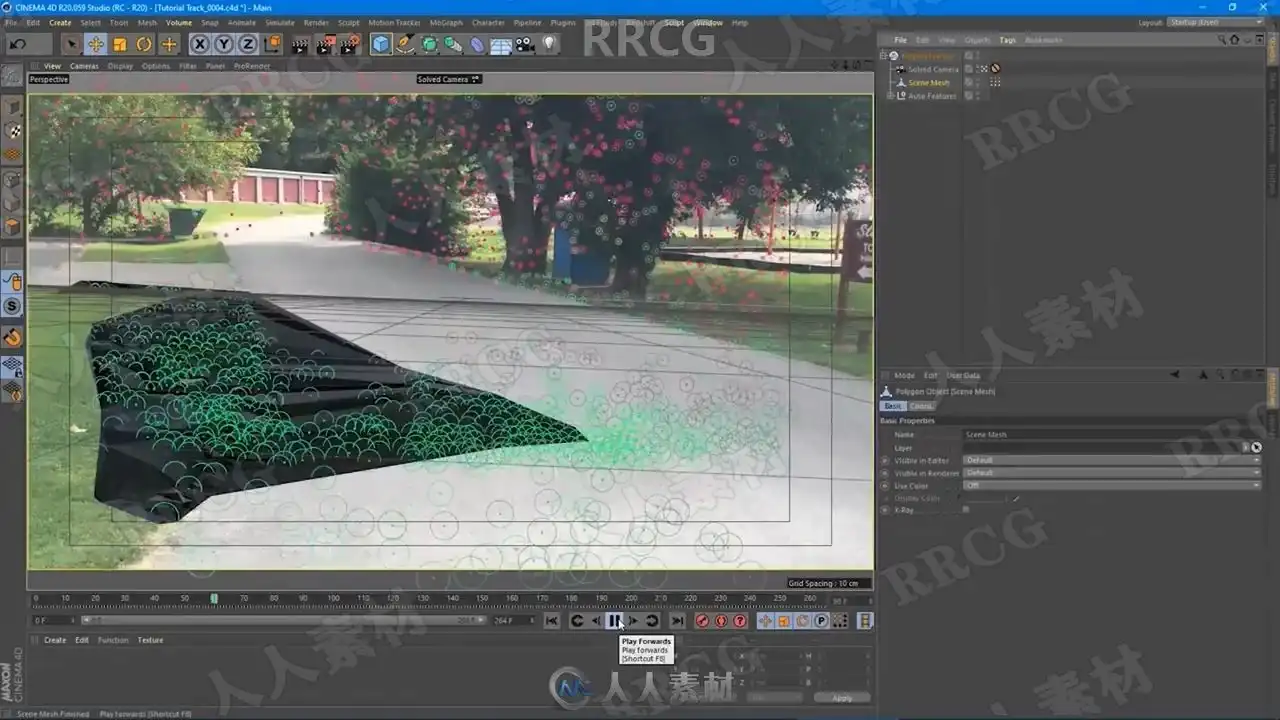Open Attribute Manager Mode menu
Image resolution: width=1280 pixels, height=720 pixels.
[x=904, y=375]
